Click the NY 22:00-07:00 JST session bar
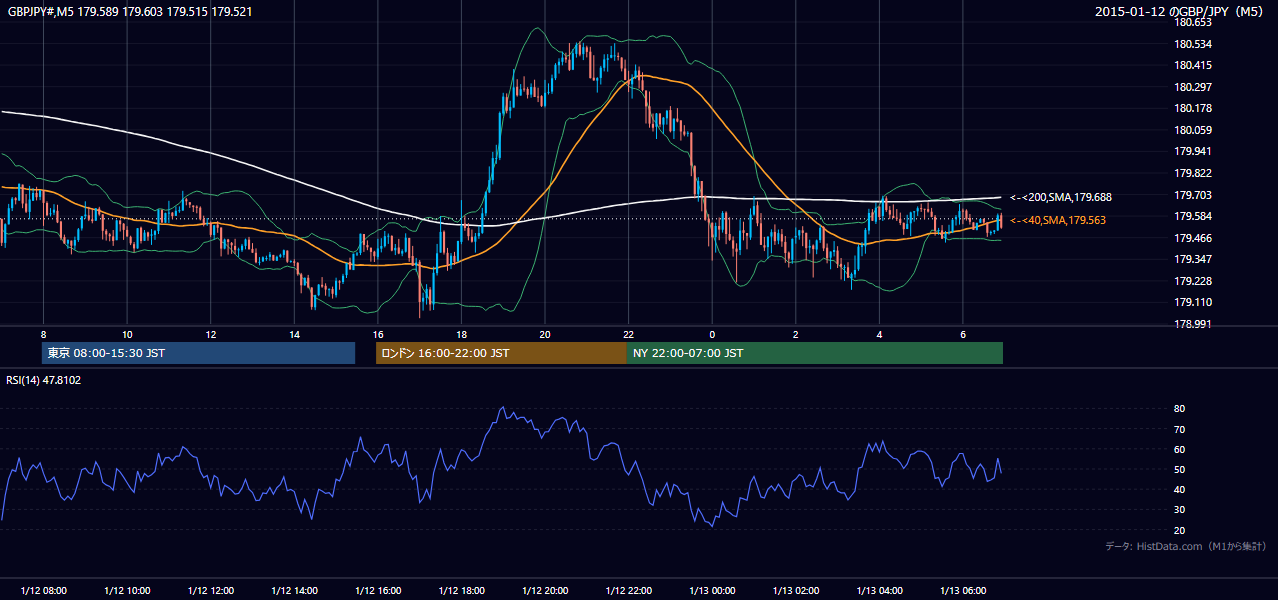The width and height of the screenshot is (1278, 600). pos(815,353)
